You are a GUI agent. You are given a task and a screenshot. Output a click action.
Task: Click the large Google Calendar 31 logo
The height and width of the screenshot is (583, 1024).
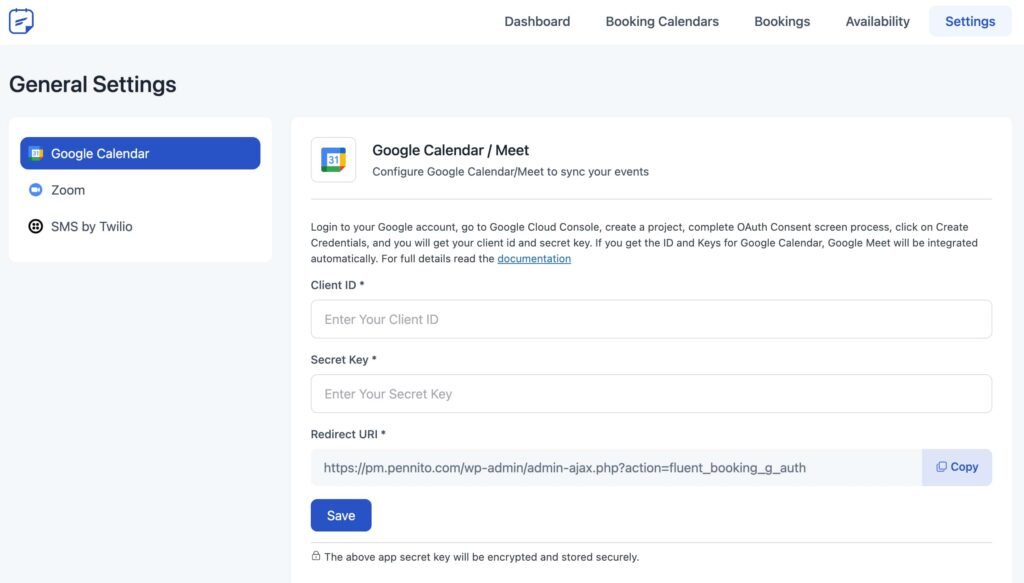(333, 160)
